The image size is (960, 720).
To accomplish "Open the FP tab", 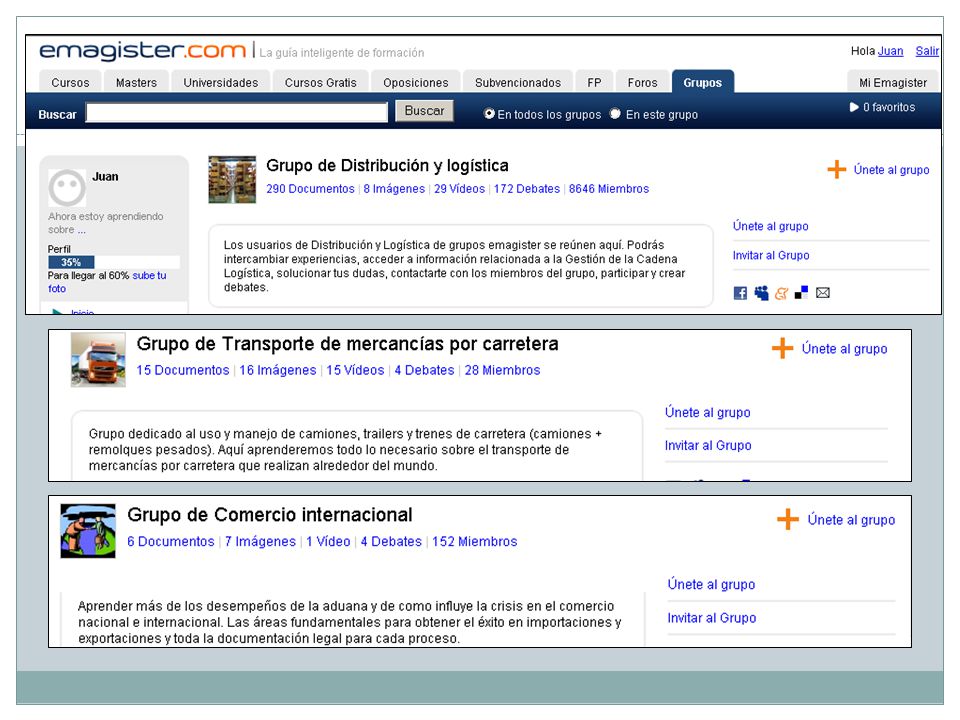I will pos(594,82).
